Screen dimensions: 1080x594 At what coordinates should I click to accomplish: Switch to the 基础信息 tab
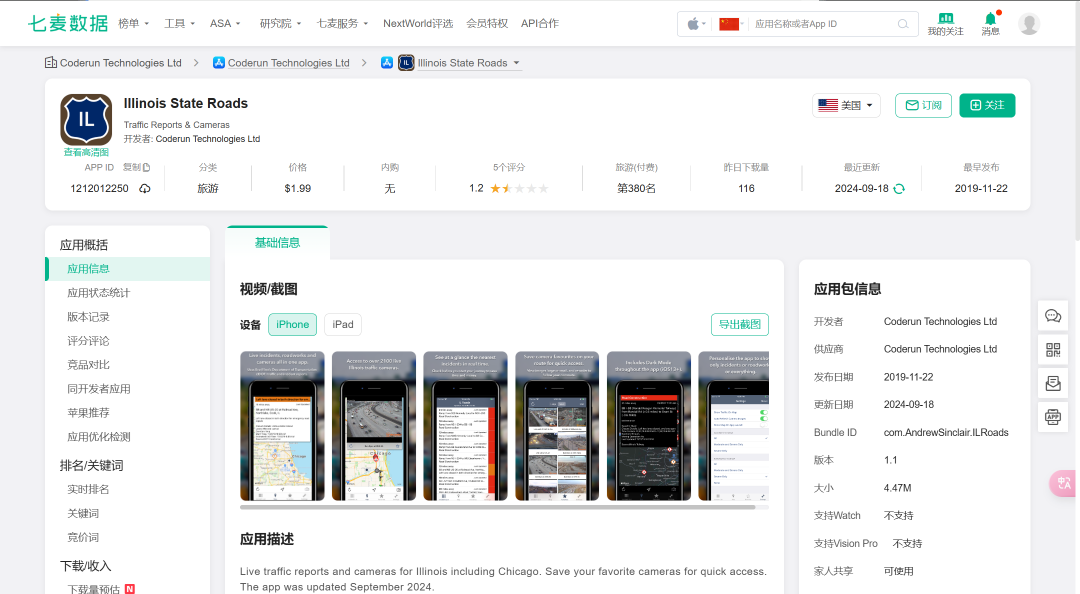point(278,243)
